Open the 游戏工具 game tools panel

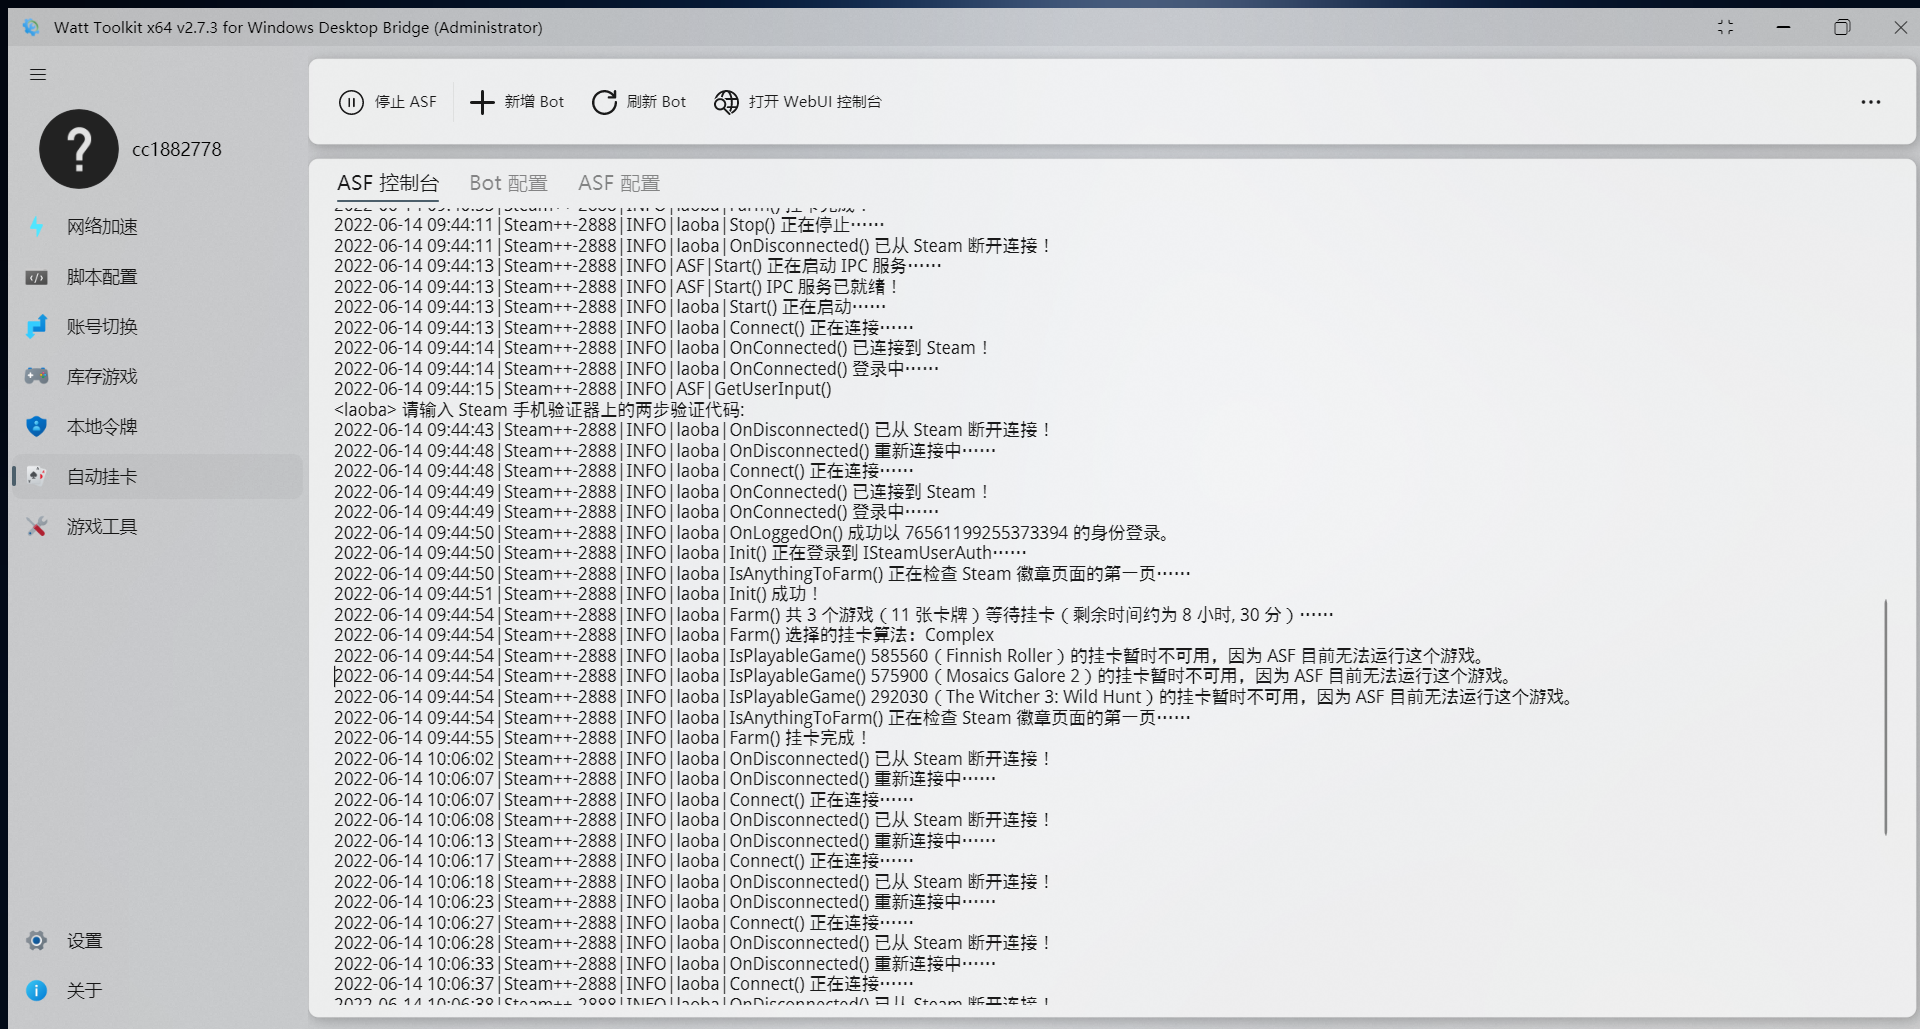(102, 526)
